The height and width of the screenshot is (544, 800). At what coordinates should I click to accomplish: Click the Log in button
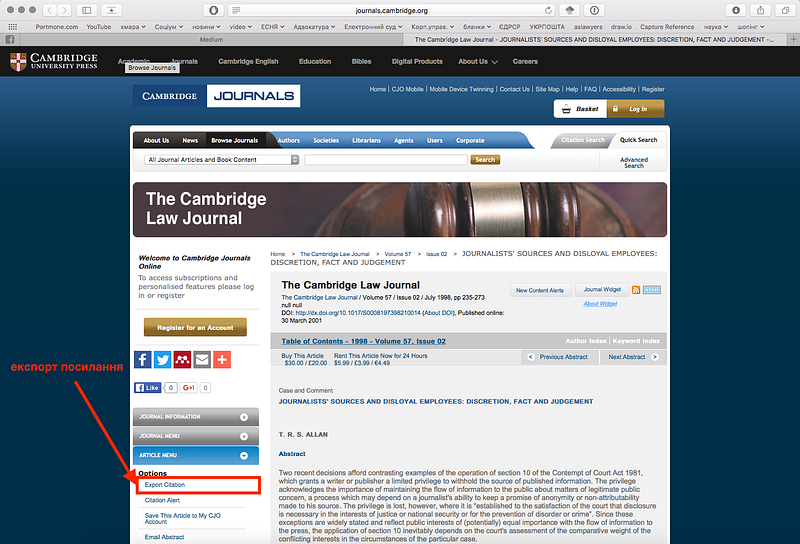[636, 109]
